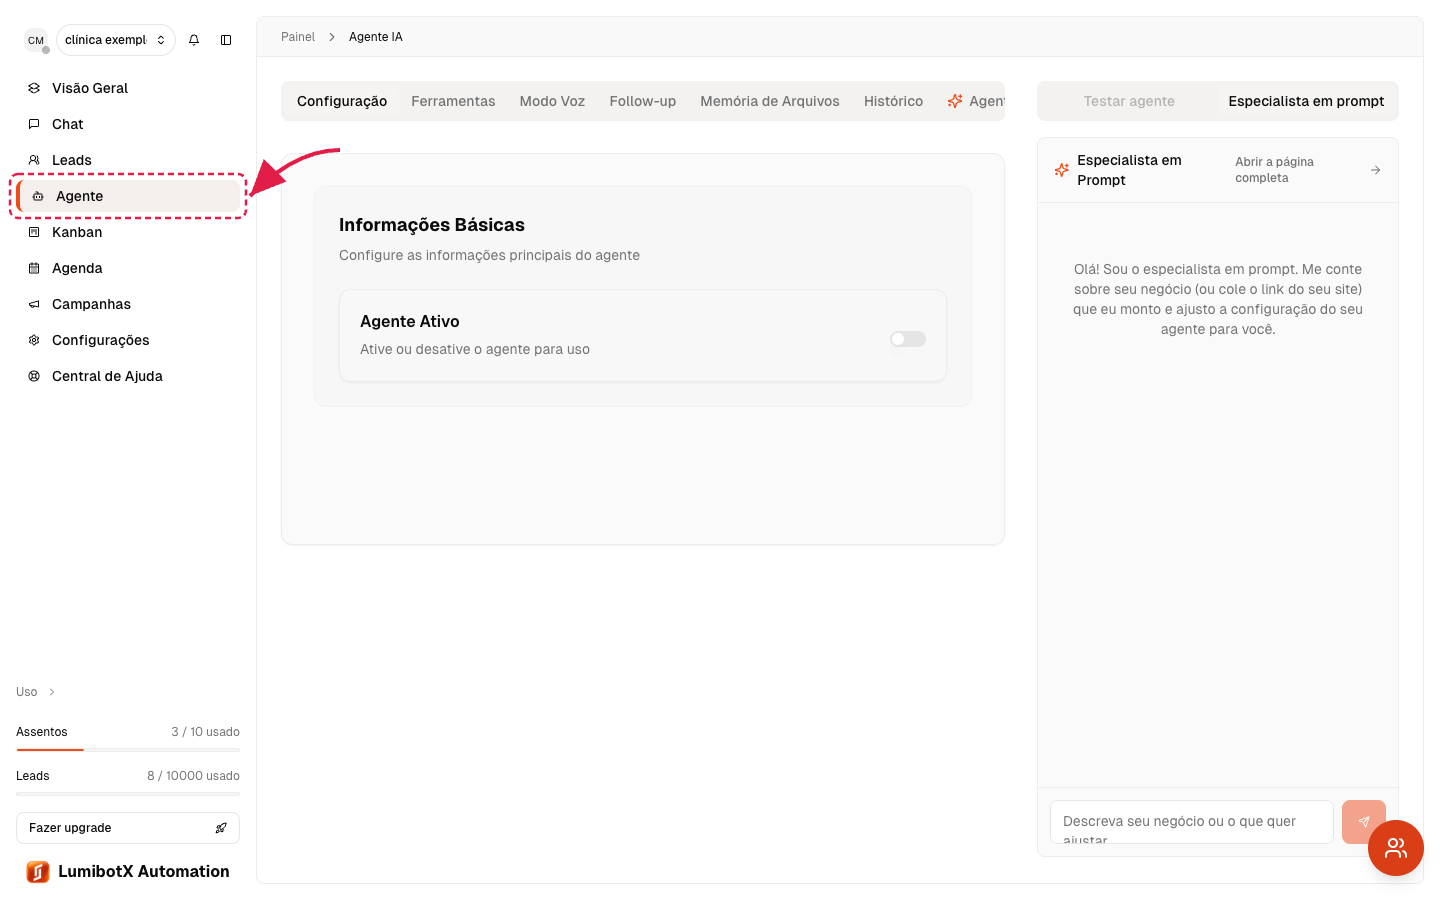Click the Leads usage progress bar

tap(128, 793)
